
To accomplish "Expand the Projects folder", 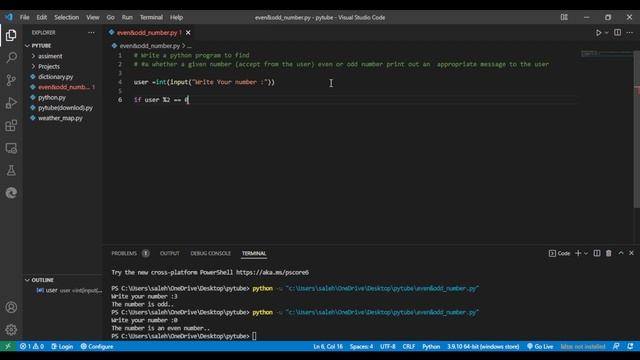I will coord(34,66).
